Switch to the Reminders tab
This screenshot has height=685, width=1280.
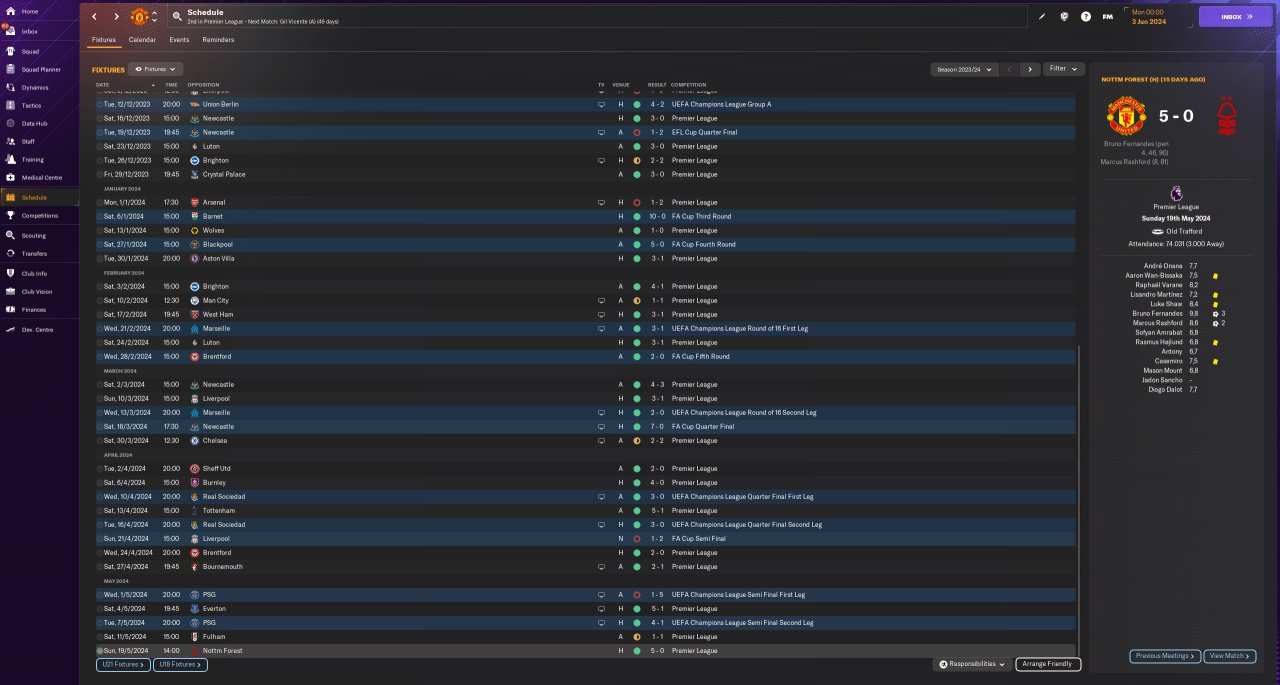click(x=218, y=40)
